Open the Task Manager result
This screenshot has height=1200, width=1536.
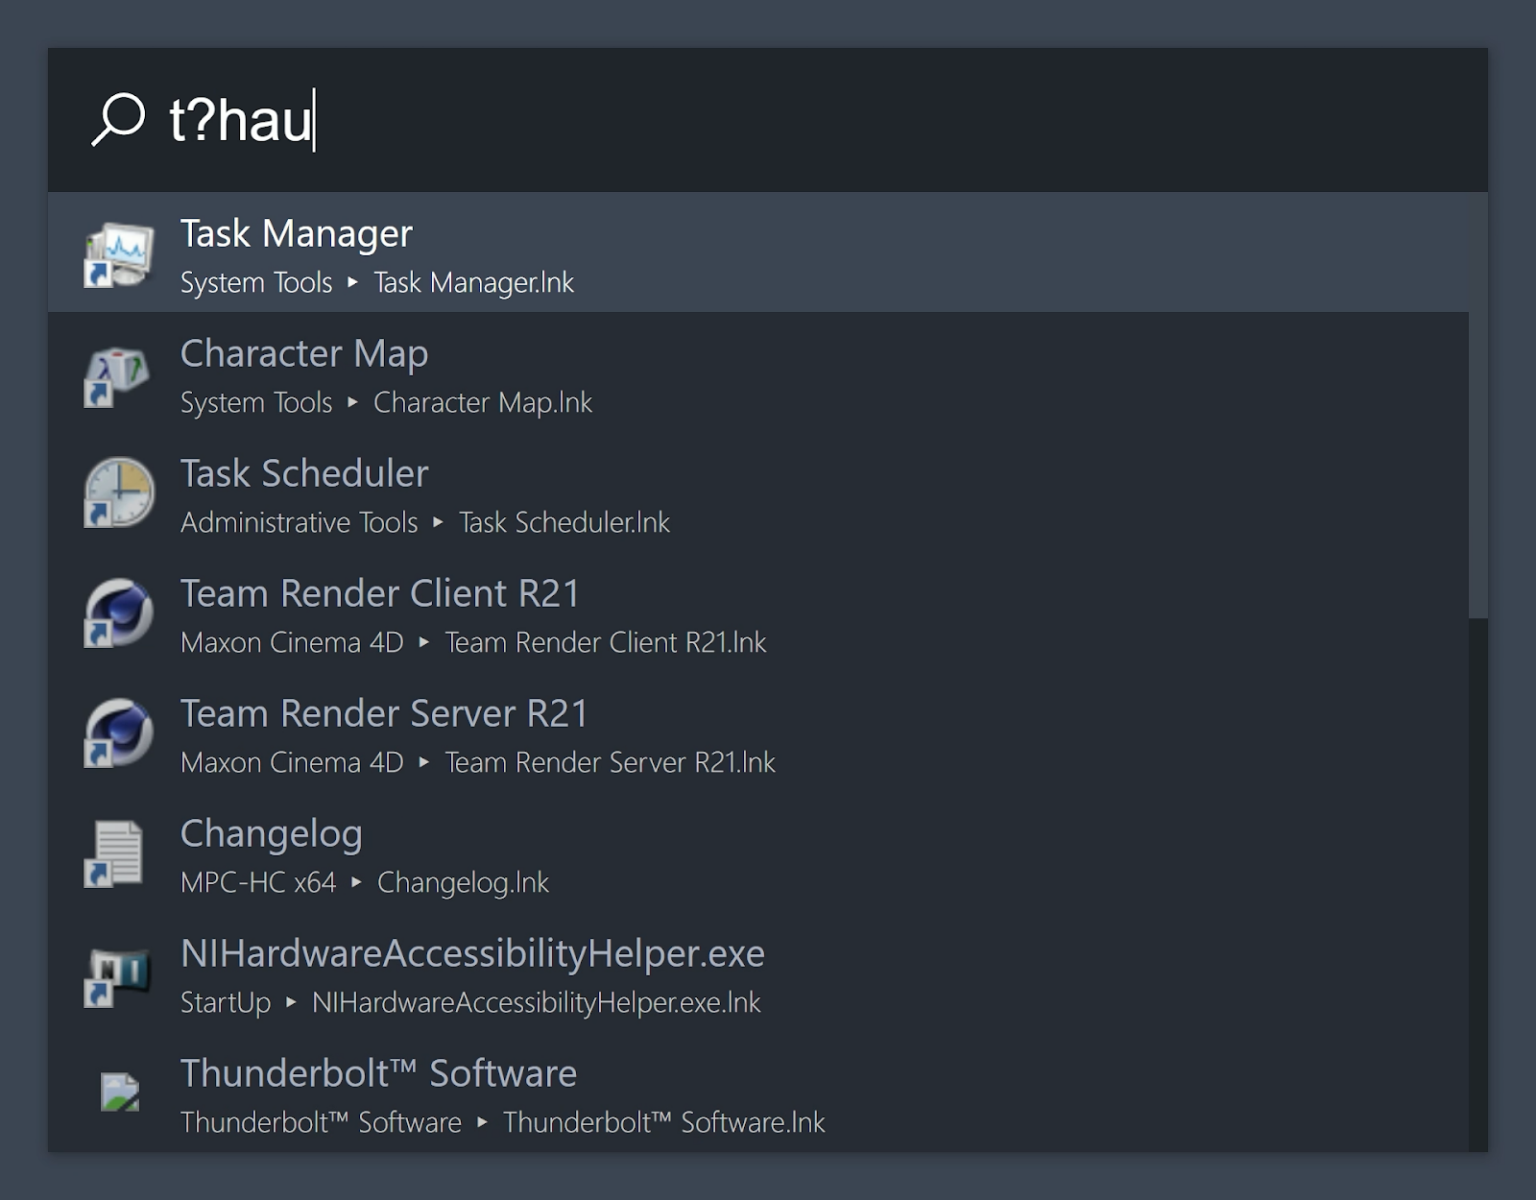(296, 234)
